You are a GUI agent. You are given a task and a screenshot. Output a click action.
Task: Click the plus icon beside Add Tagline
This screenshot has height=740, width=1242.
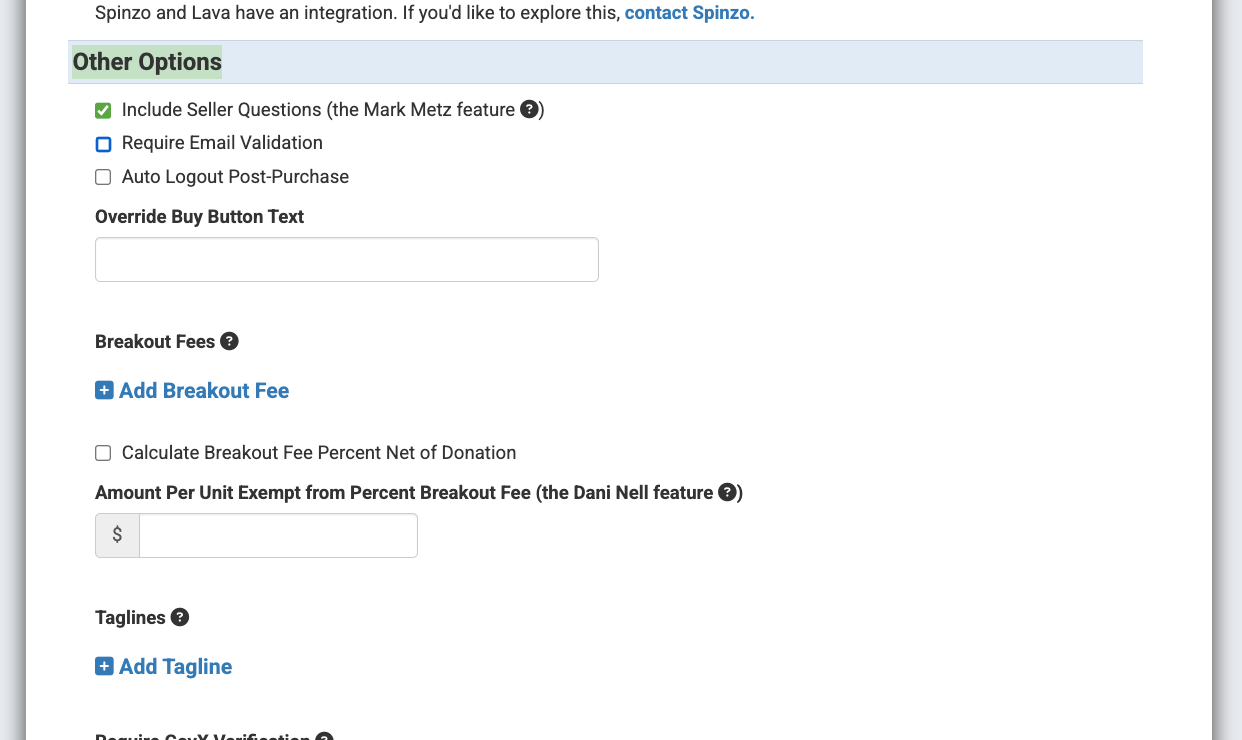104,666
